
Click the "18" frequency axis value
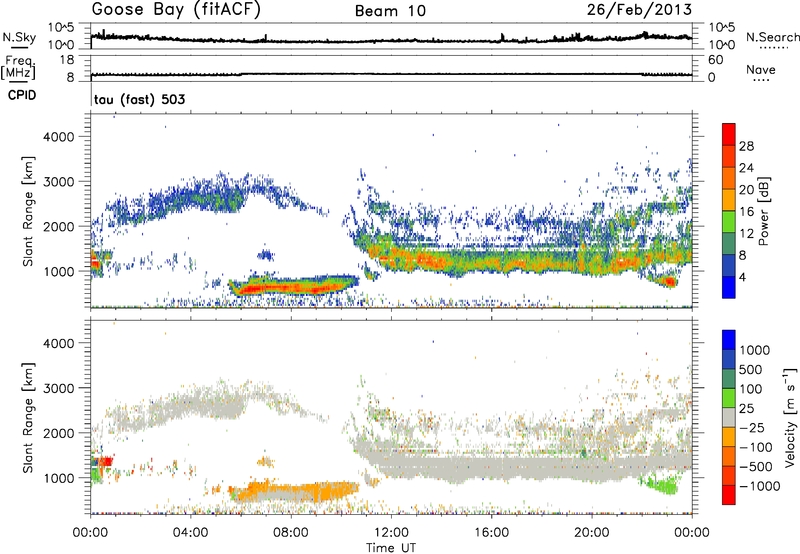[67, 60]
